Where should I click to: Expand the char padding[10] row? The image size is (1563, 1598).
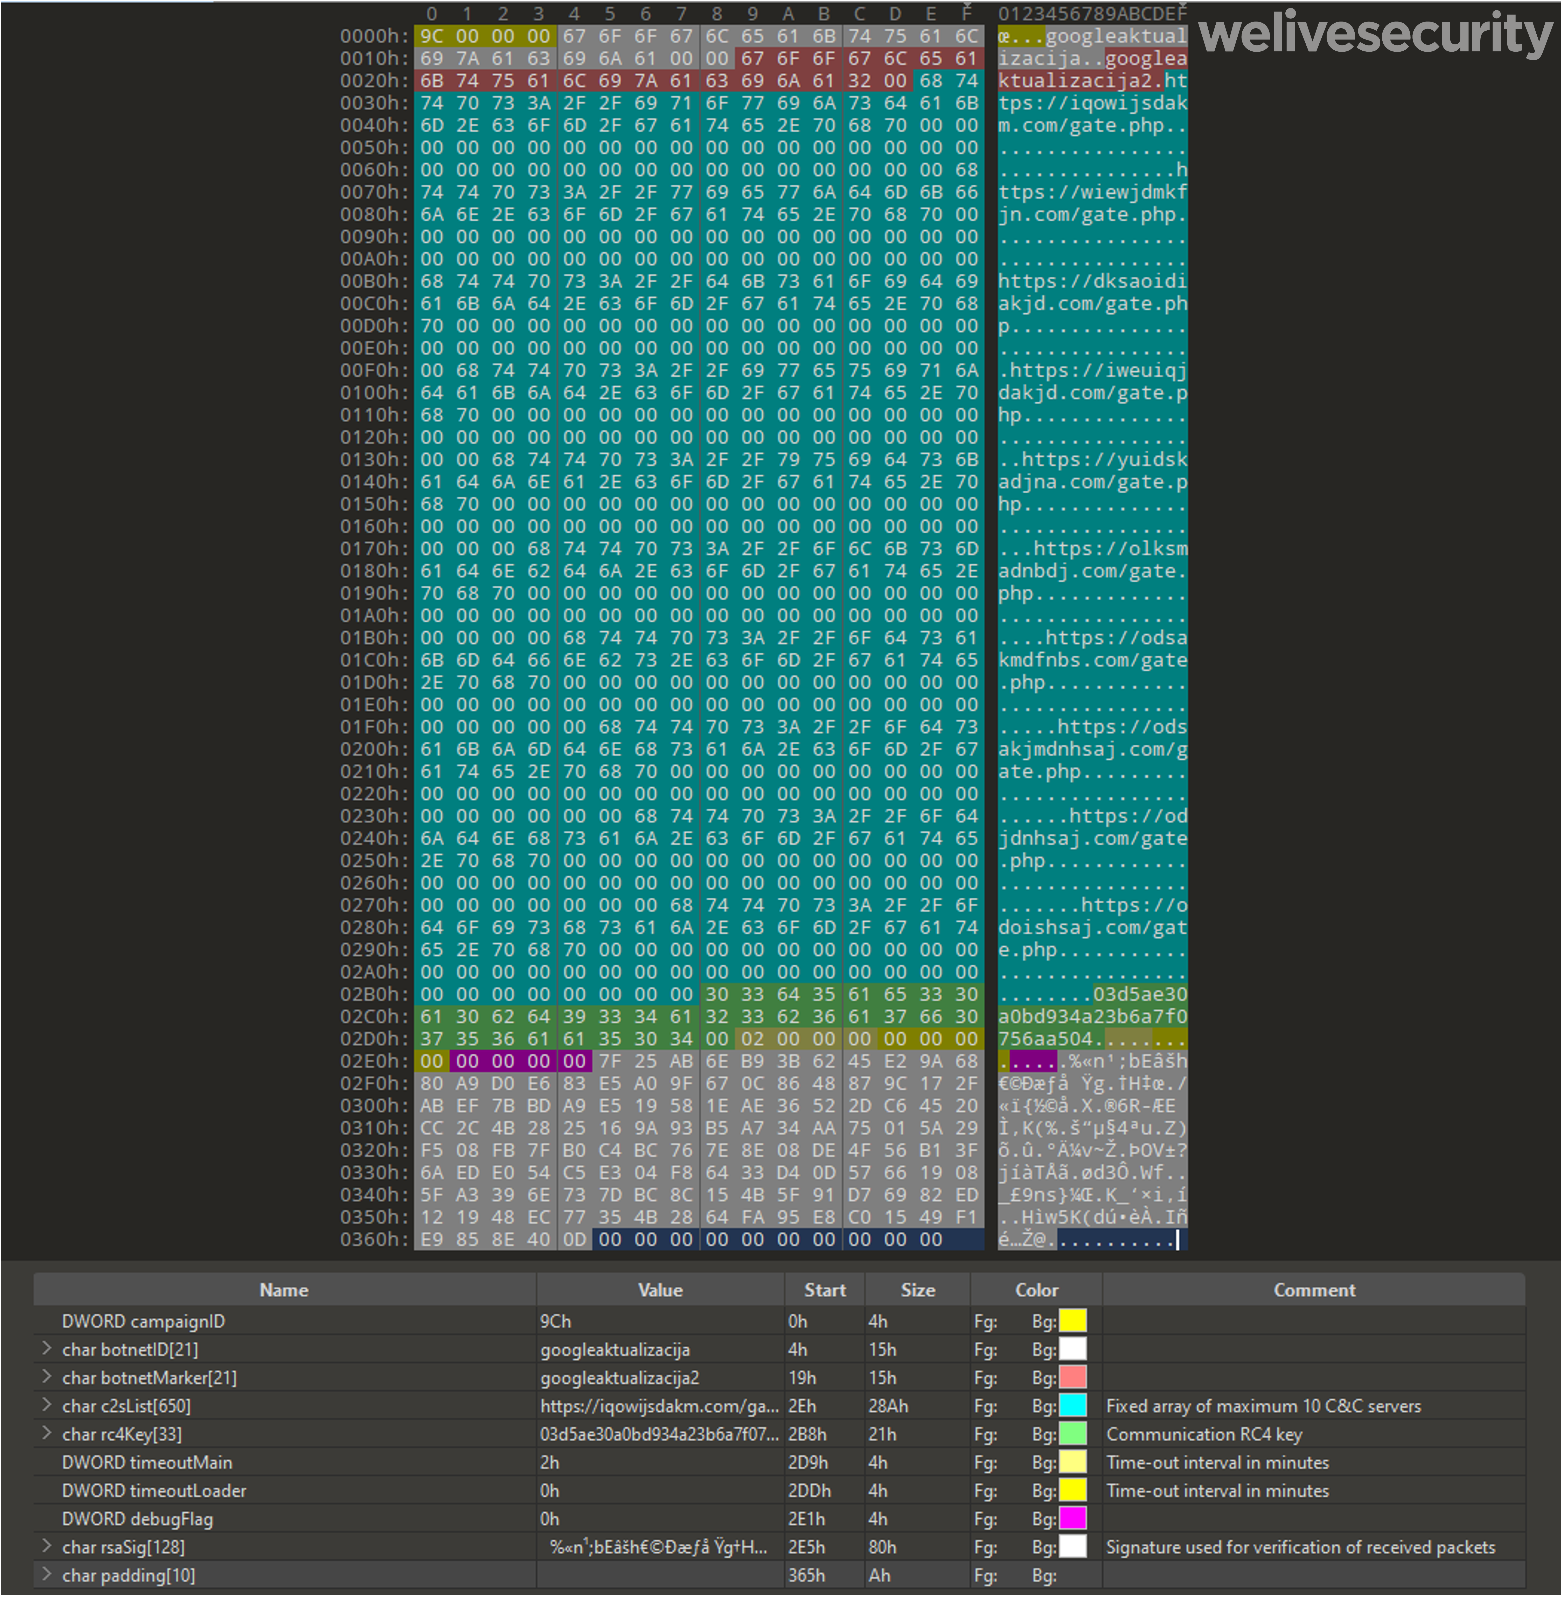[x=46, y=1574]
